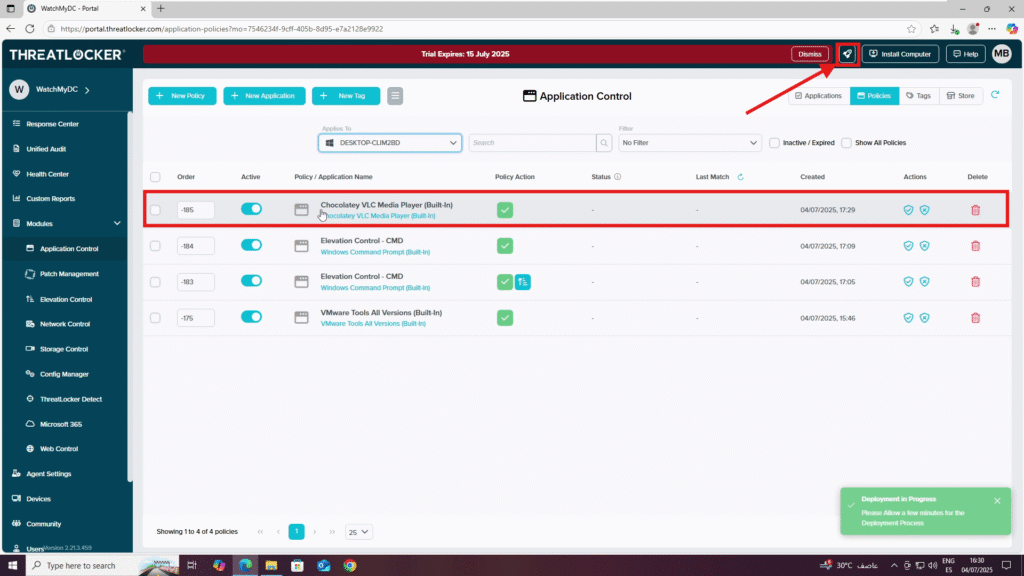Screen dimensions: 1024x576
Task: Click the New Application button
Action: tap(264, 96)
